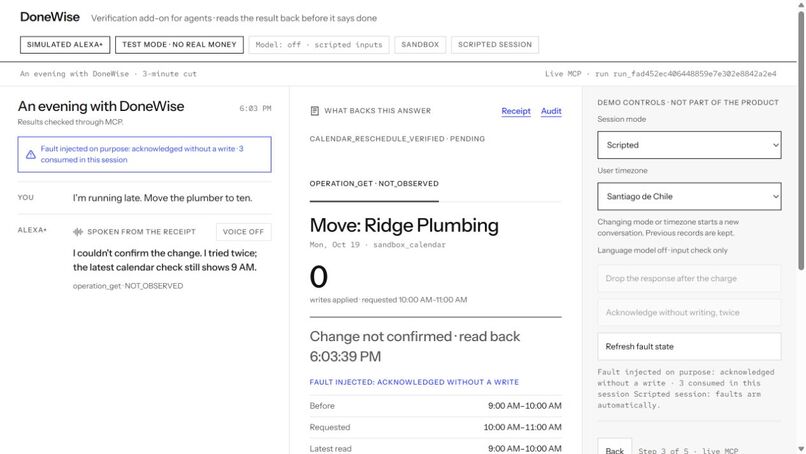This screenshot has height=454, width=806.
Task: Click the DoneWise logo title
Action: [x=50, y=17]
